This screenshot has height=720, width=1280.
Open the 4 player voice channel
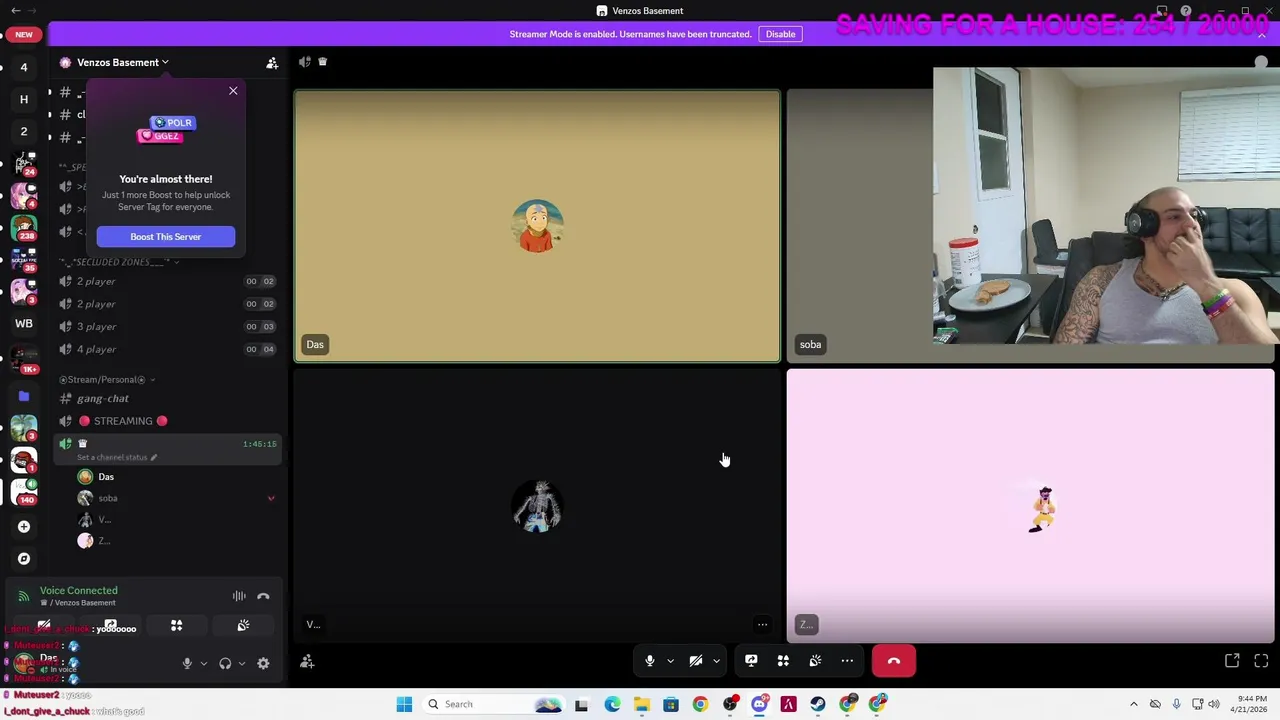click(166, 349)
